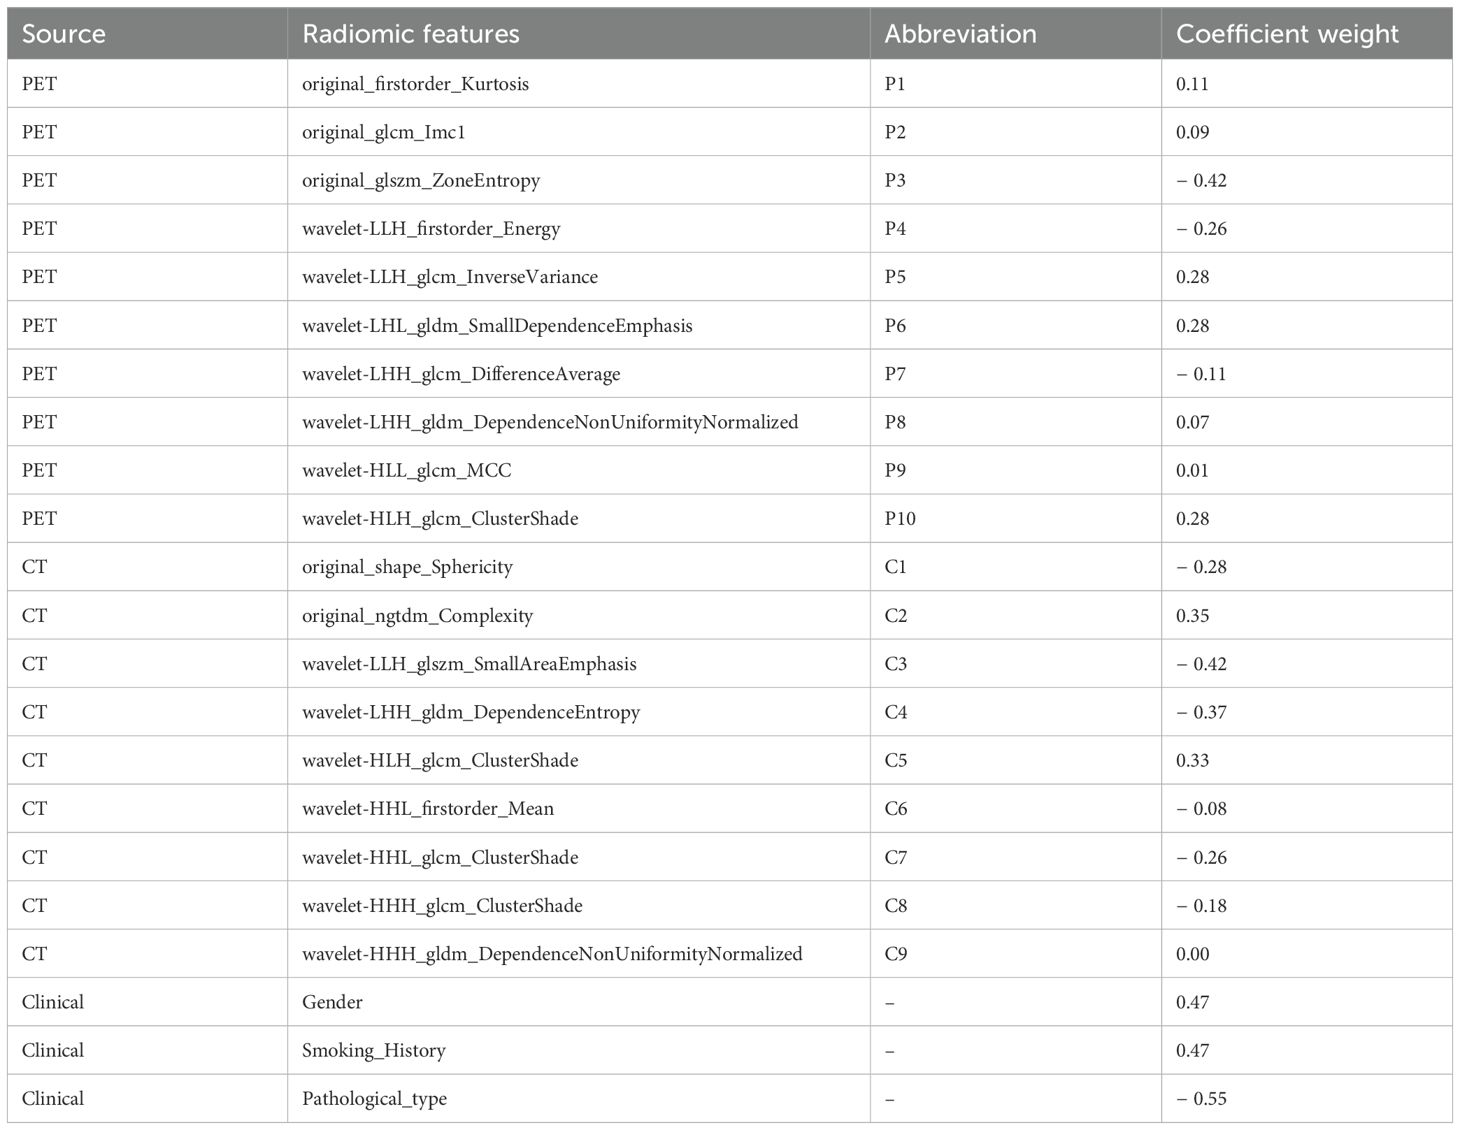Select the P5 abbreviation cell
Image resolution: width=1460 pixels, height=1130 pixels.
[895, 277]
